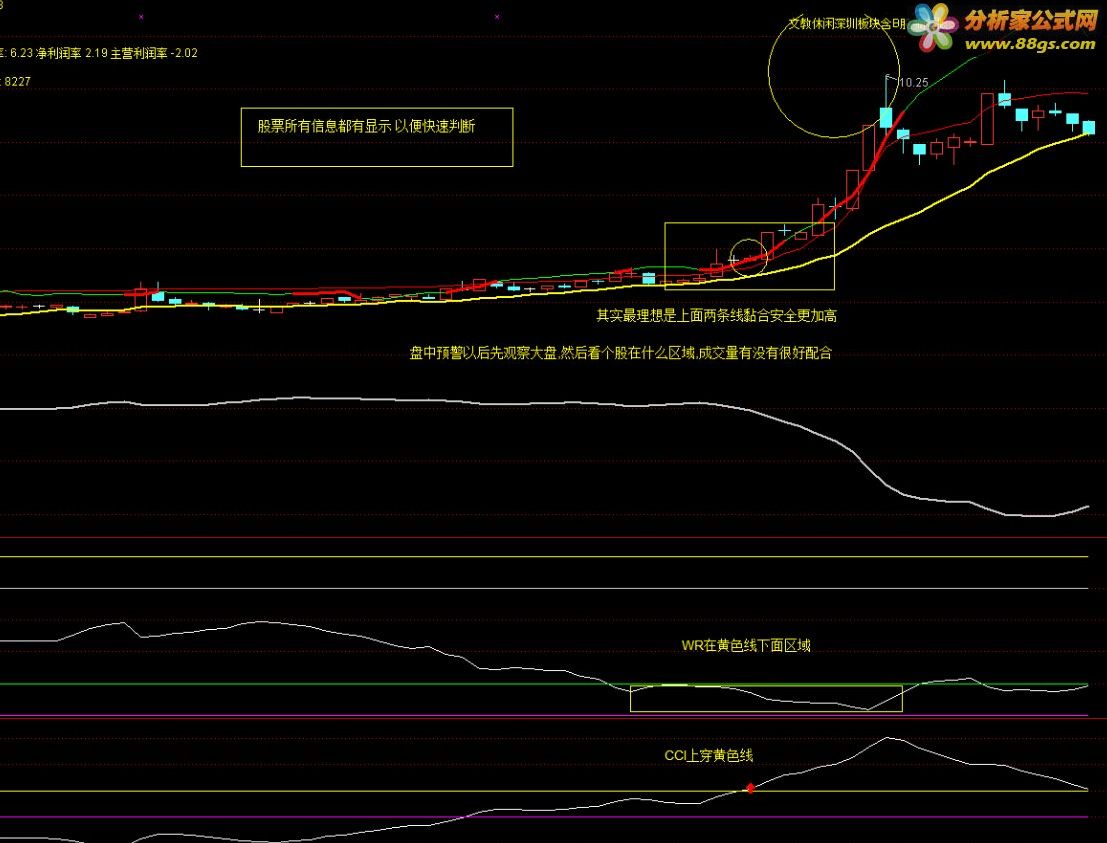Click the red diamond CCI crossover marker

tap(750, 788)
